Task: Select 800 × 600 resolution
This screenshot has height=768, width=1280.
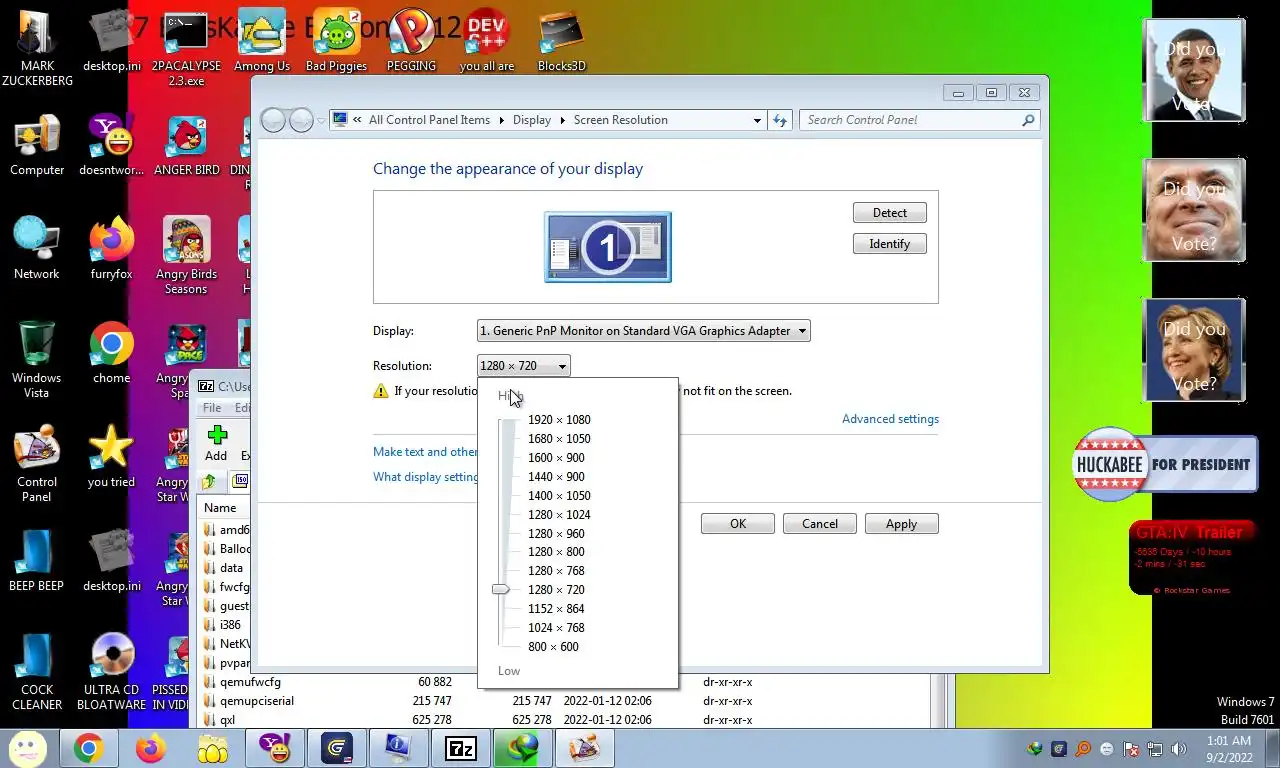Action: (553, 647)
